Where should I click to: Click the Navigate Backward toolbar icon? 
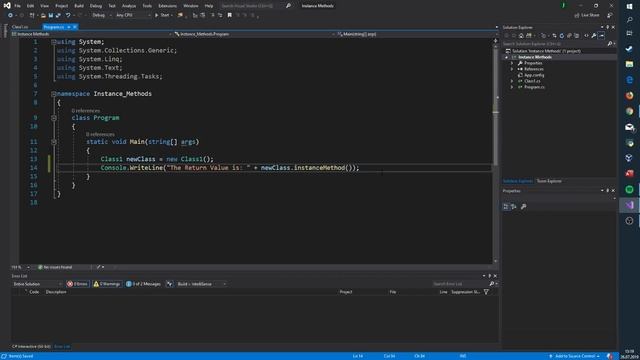tap(10, 15)
